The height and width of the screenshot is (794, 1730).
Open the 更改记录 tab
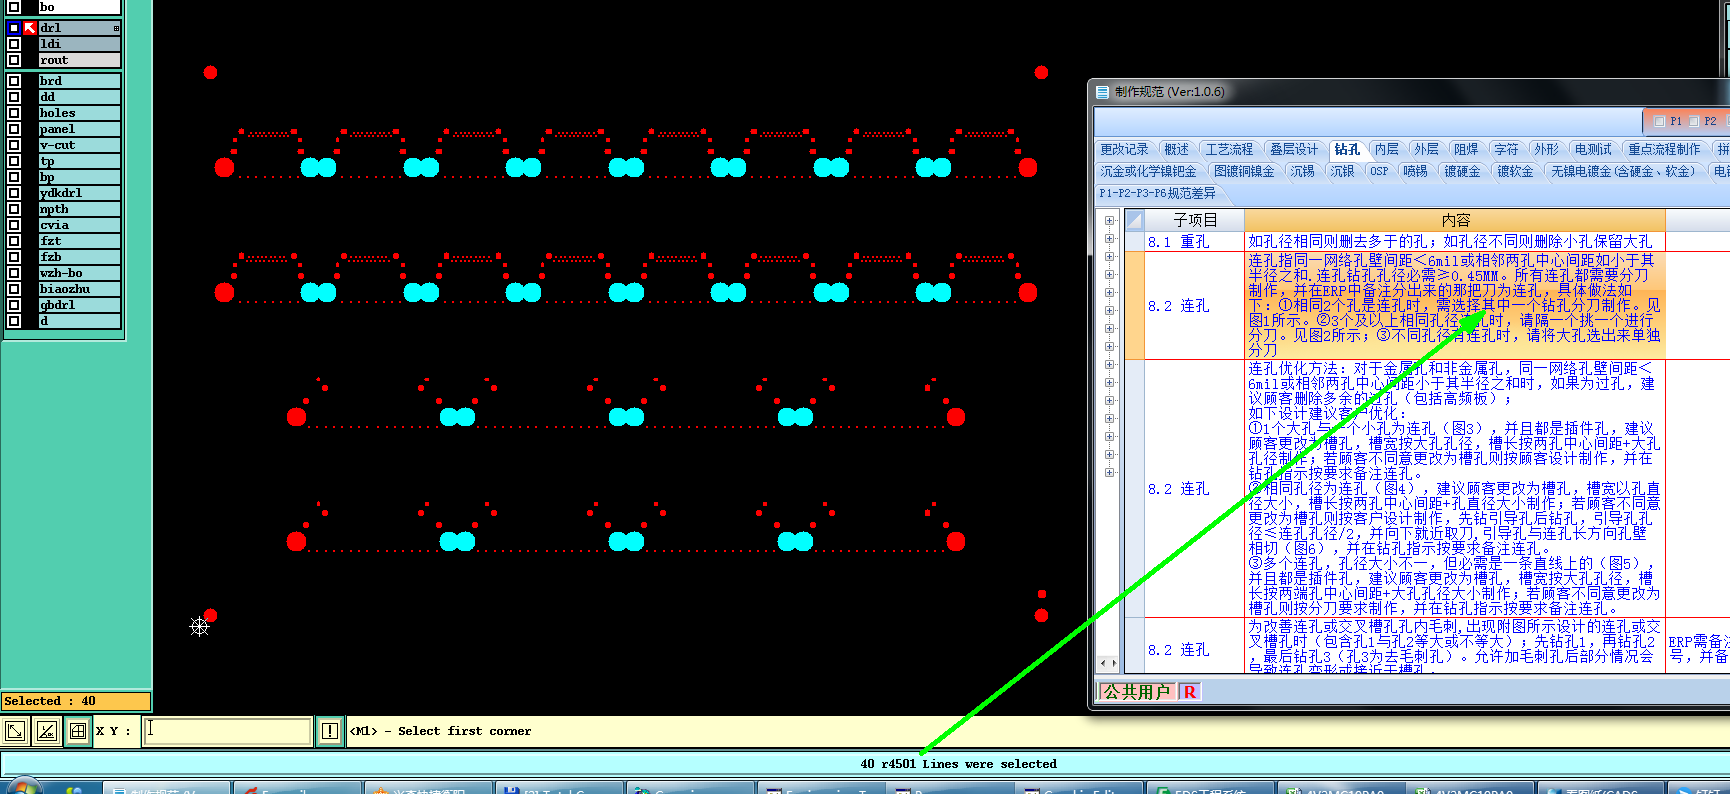click(x=1125, y=149)
